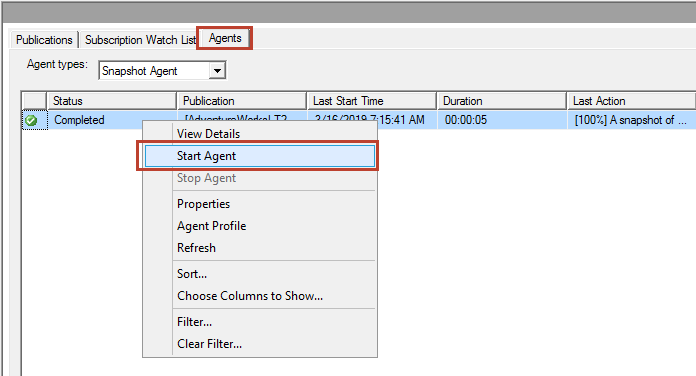The height and width of the screenshot is (376, 696).
Task: Click the Duration column header
Action: pos(502,101)
